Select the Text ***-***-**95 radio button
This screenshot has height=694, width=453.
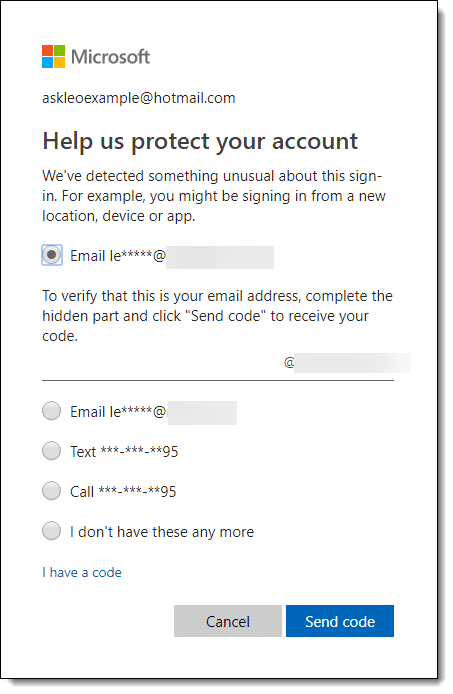(x=51, y=451)
